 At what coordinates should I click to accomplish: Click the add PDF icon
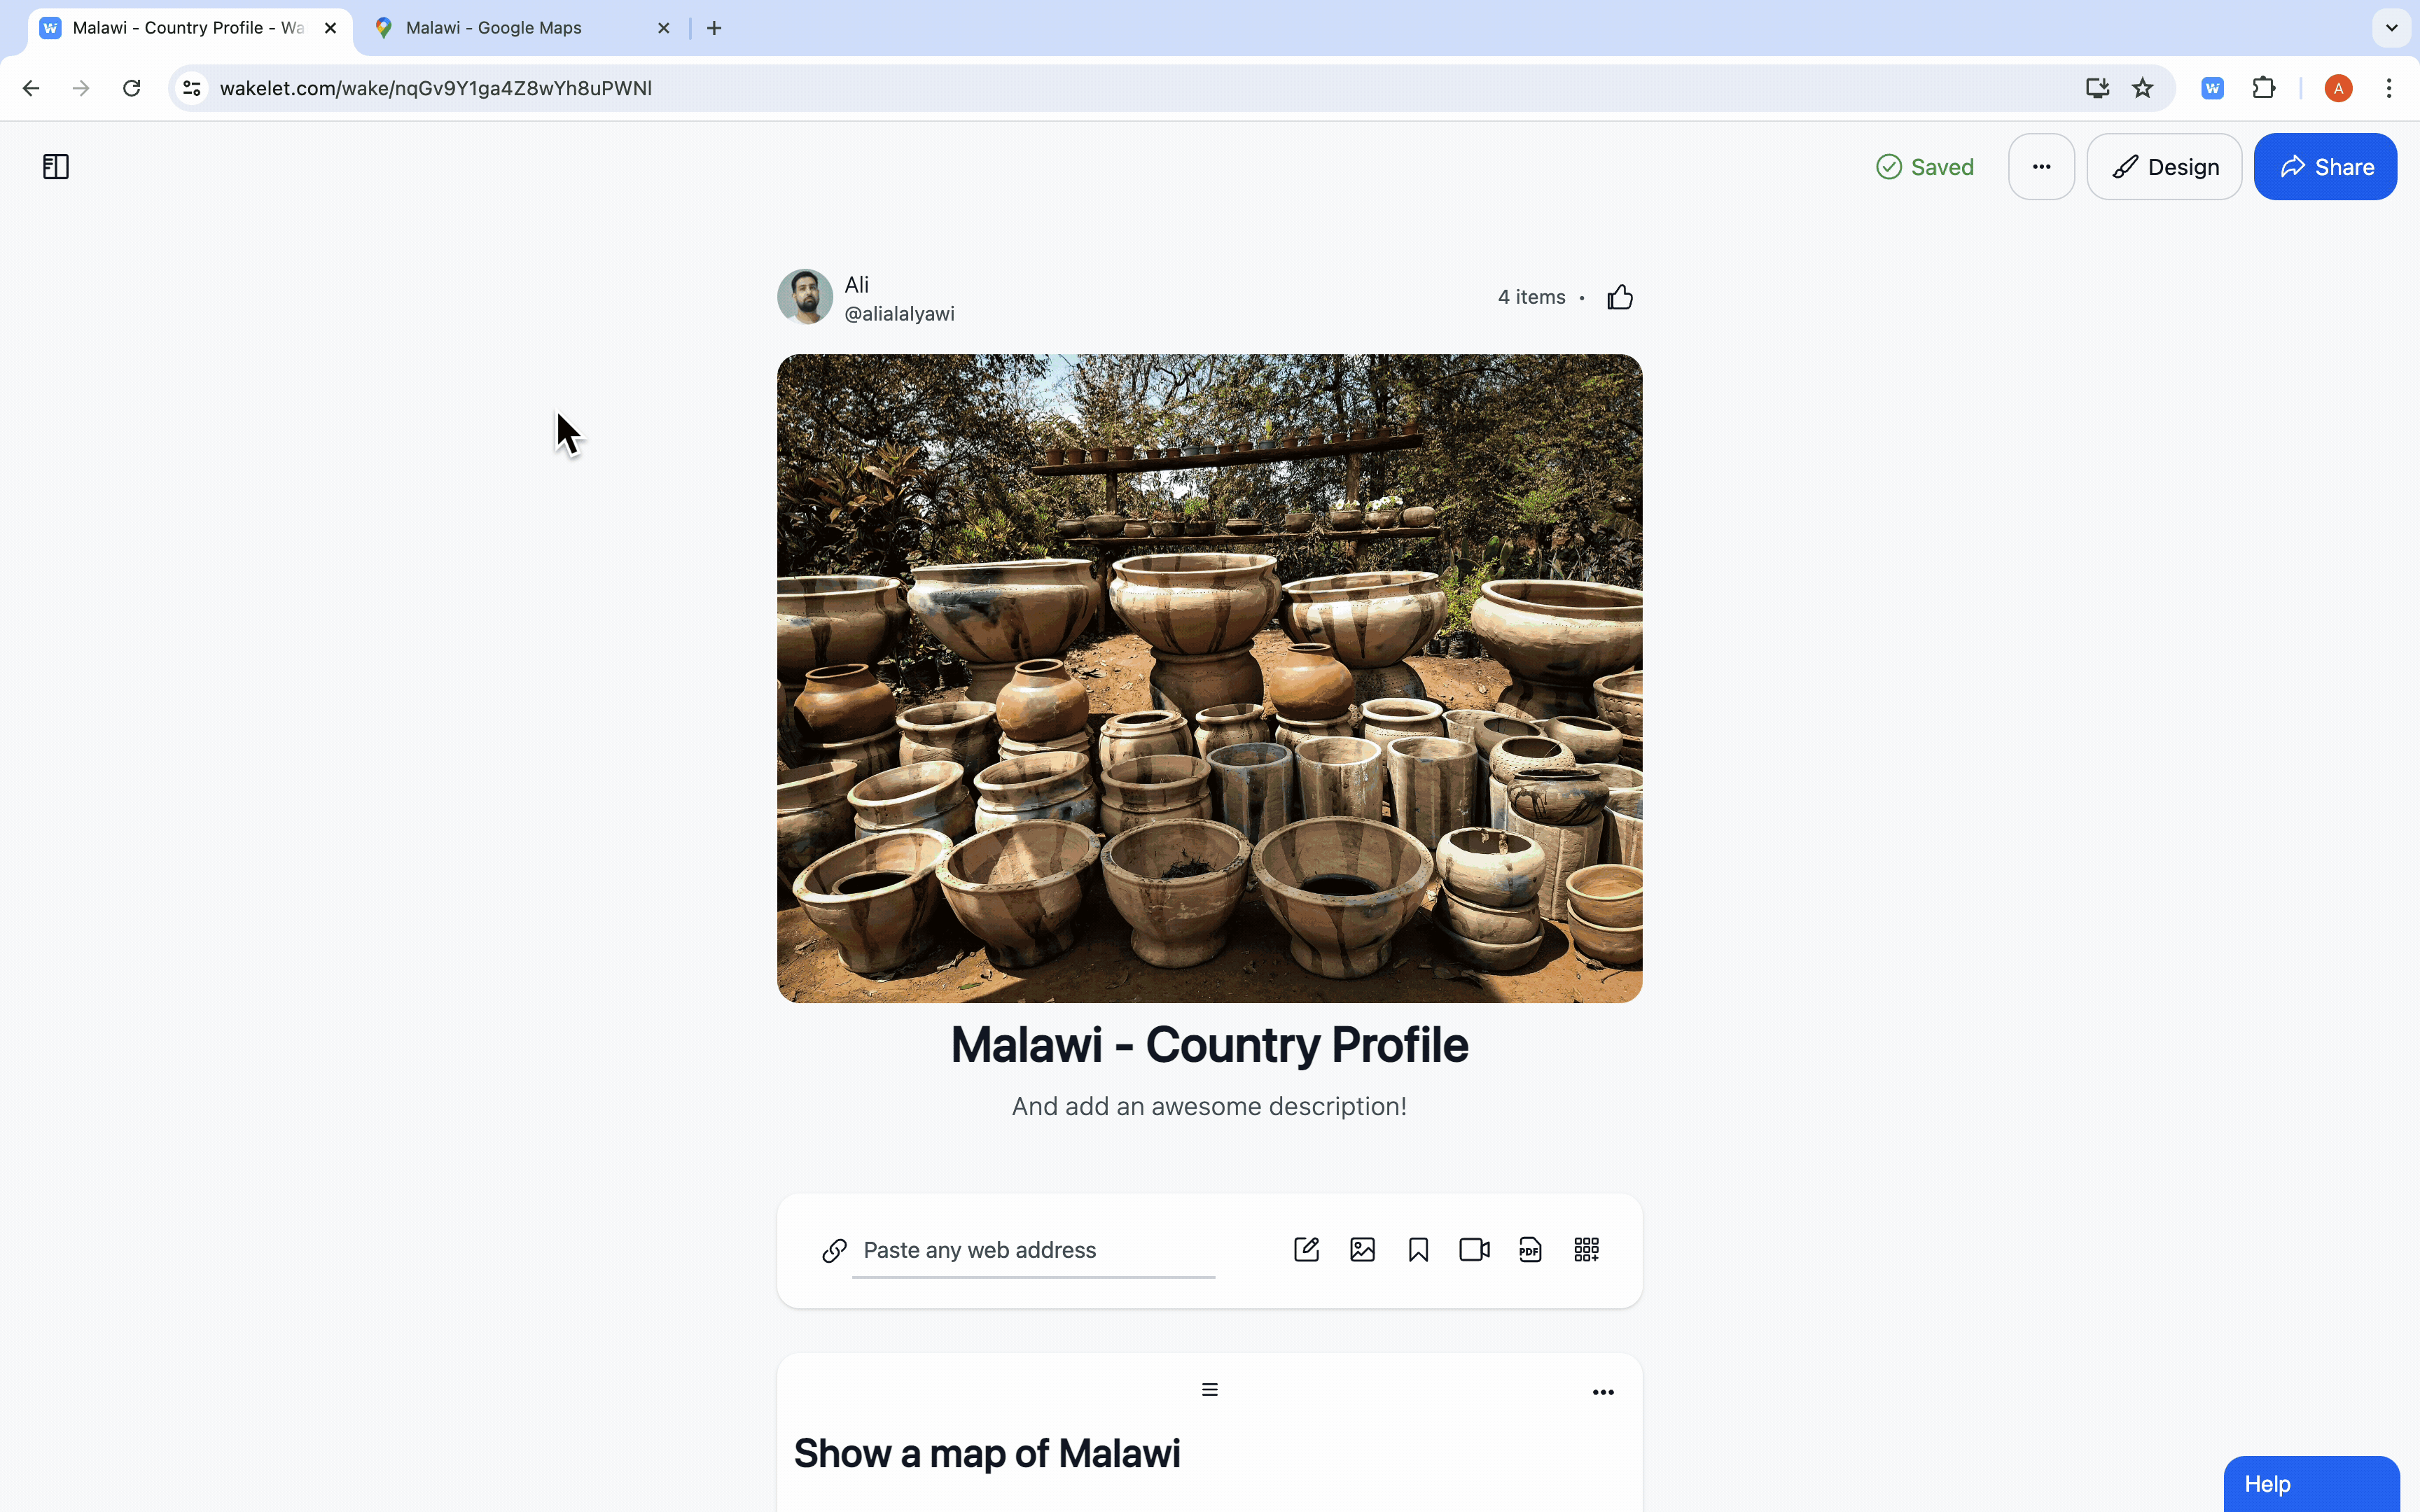pyautogui.click(x=1530, y=1250)
